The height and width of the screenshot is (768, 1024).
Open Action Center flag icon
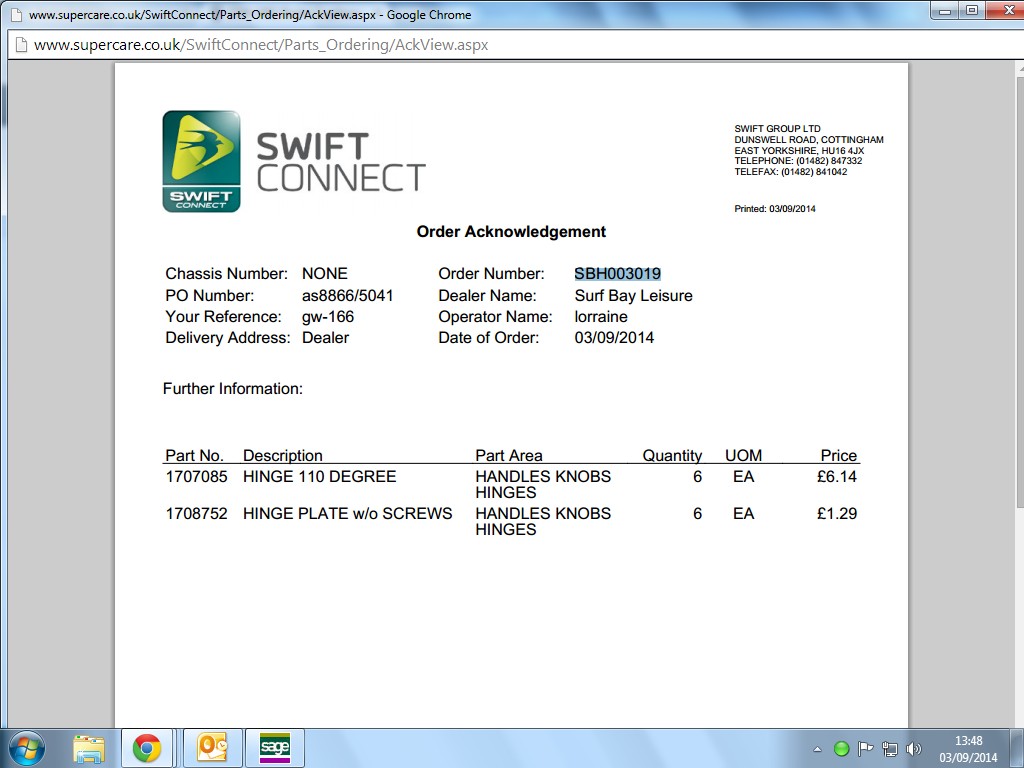point(865,748)
